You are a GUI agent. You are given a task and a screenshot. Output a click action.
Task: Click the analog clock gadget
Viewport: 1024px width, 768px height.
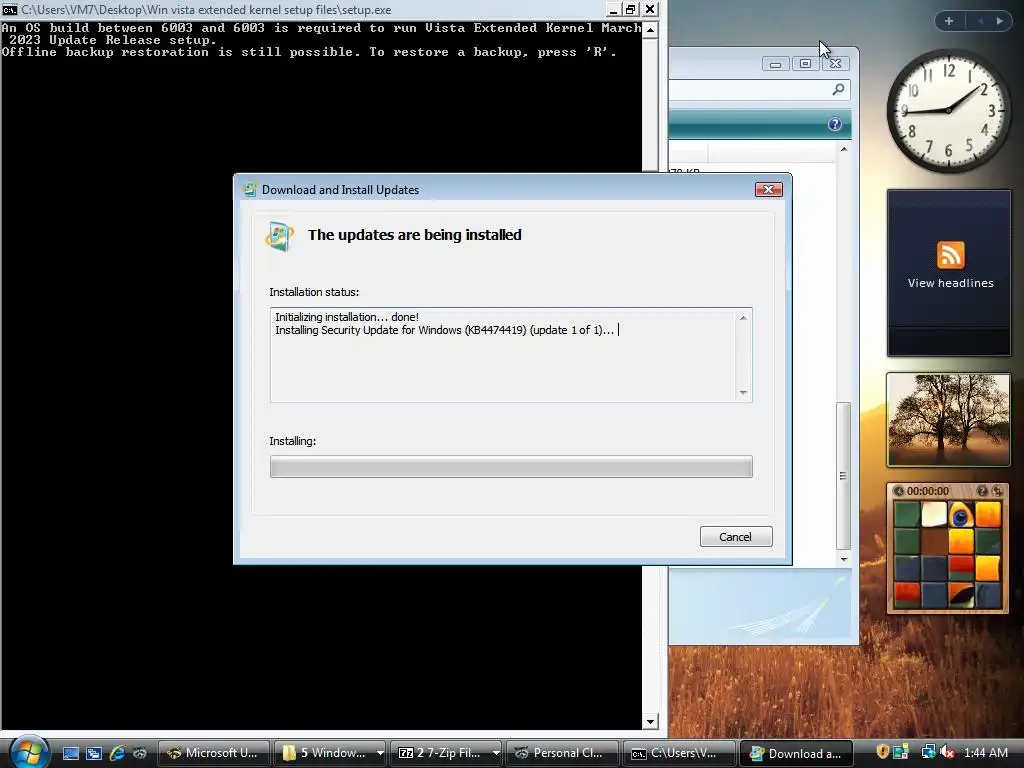pos(948,111)
